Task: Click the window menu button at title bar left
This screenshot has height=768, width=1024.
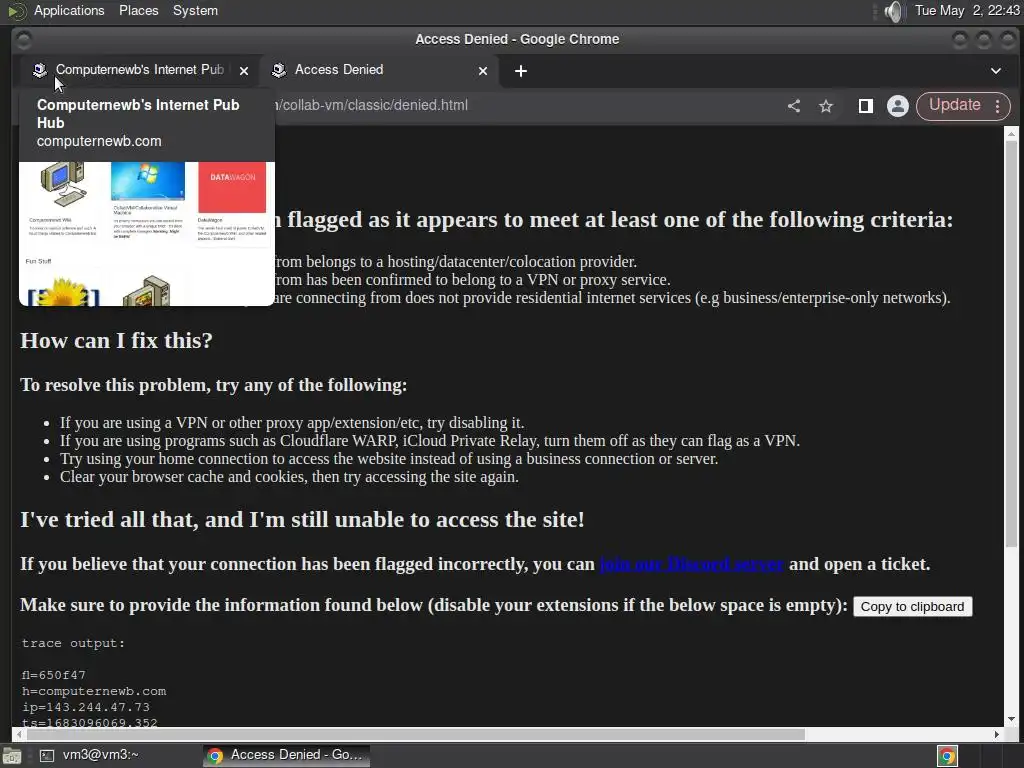Action: (x=24, y=40)
